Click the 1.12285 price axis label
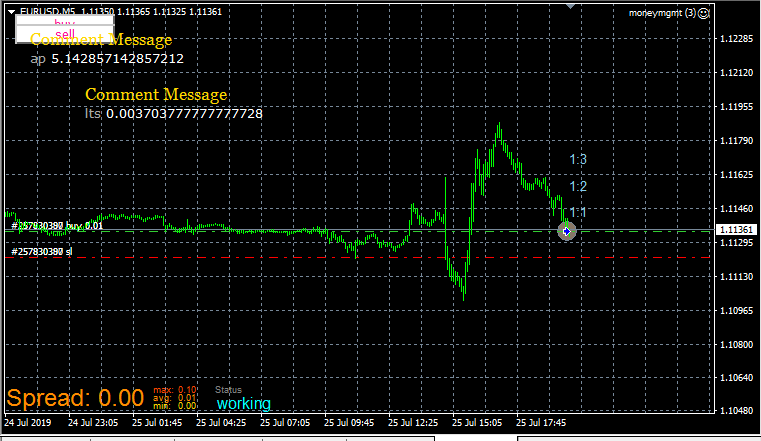Screen dimensions: 761x441 [736, 39]
